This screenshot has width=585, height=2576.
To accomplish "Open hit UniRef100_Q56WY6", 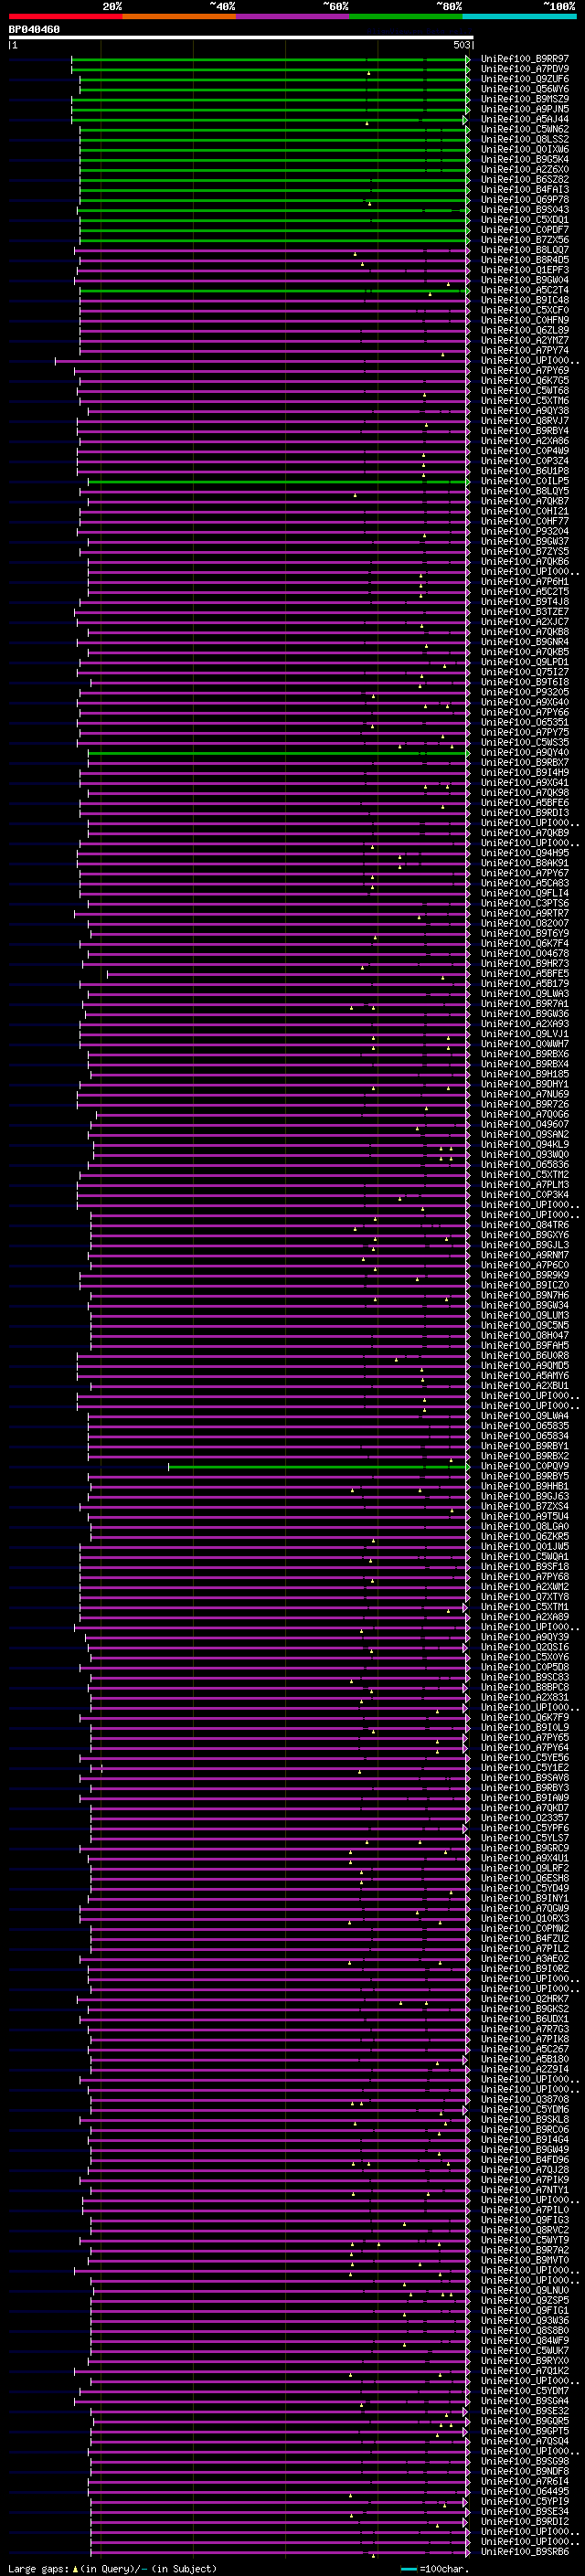I will coord(525,89).
